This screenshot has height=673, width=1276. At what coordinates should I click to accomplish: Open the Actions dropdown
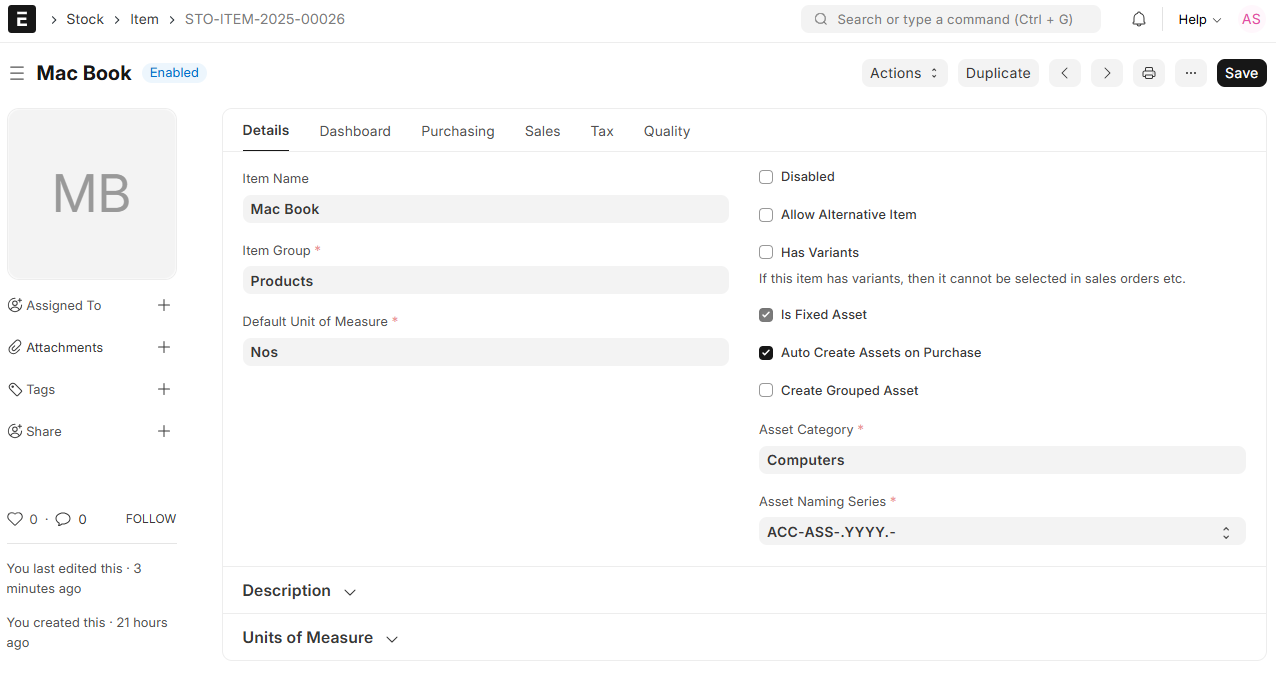(905, 73)
